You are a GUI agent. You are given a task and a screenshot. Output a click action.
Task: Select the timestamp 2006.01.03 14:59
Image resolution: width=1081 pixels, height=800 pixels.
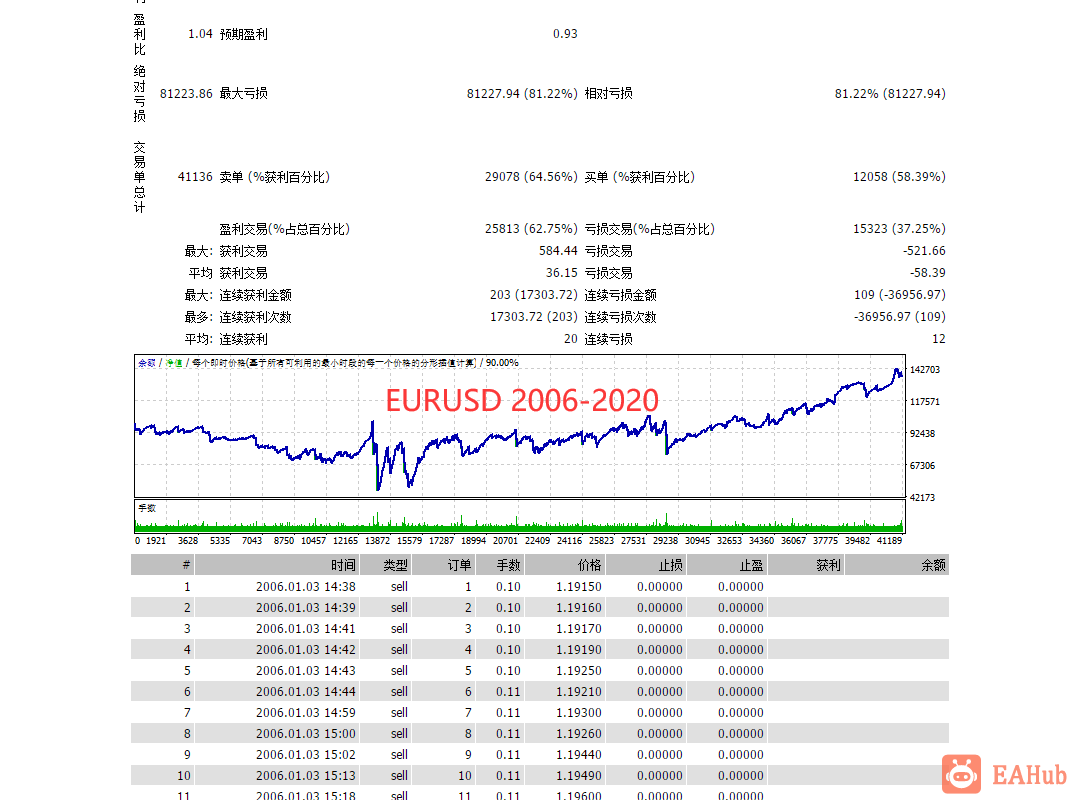click(305, 712)
